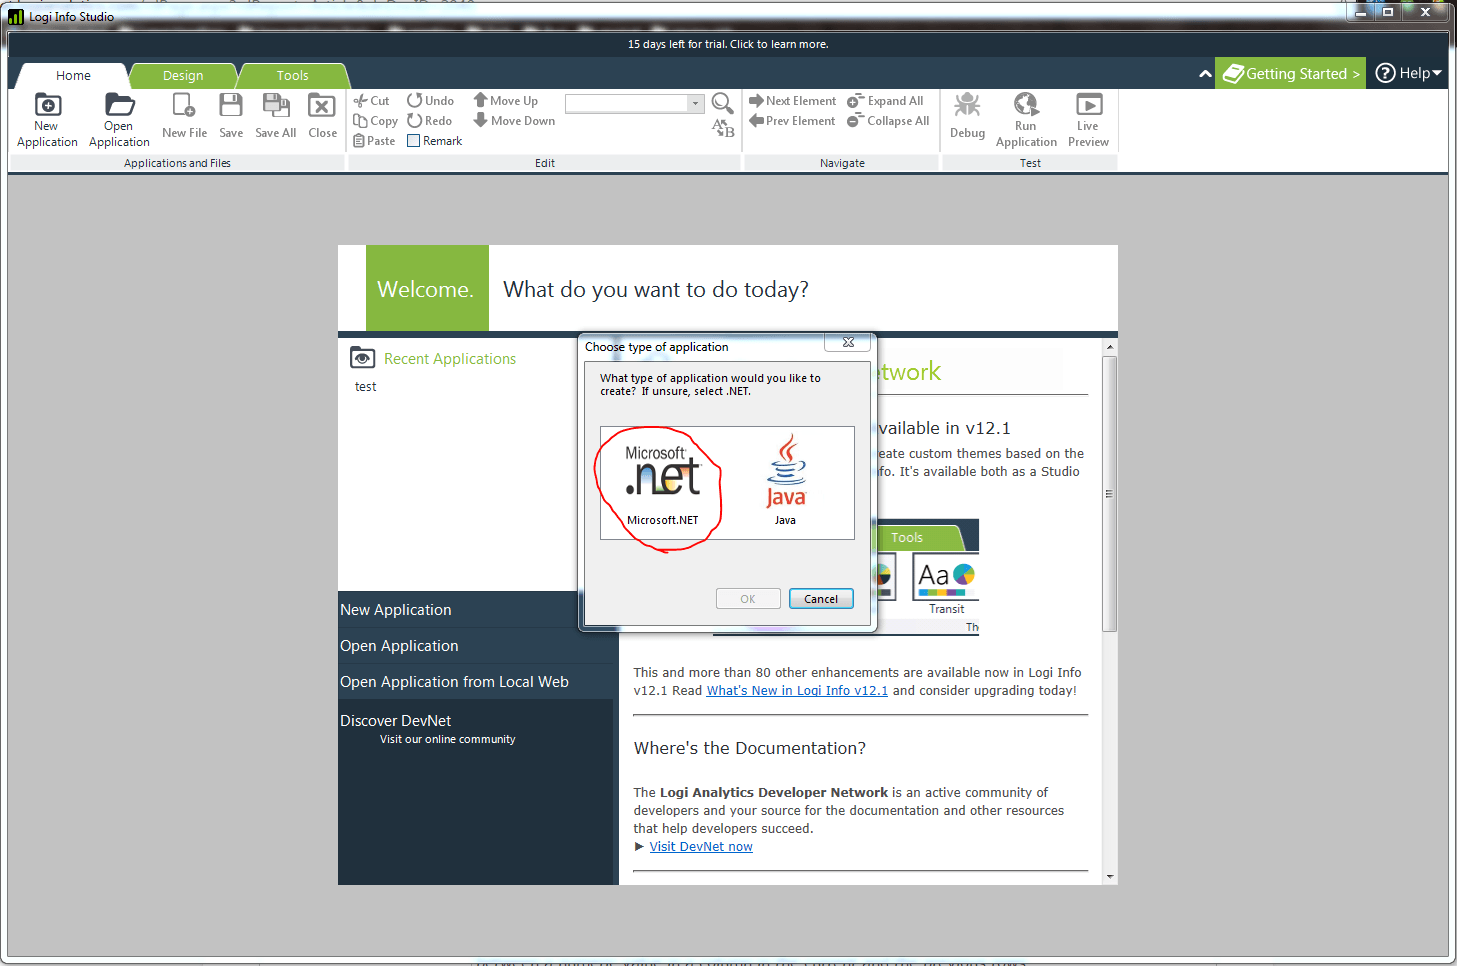Screen dimensions: 1457x966
Task: Open the search field dropdown arrow
Action: click(x=695, y=103)
